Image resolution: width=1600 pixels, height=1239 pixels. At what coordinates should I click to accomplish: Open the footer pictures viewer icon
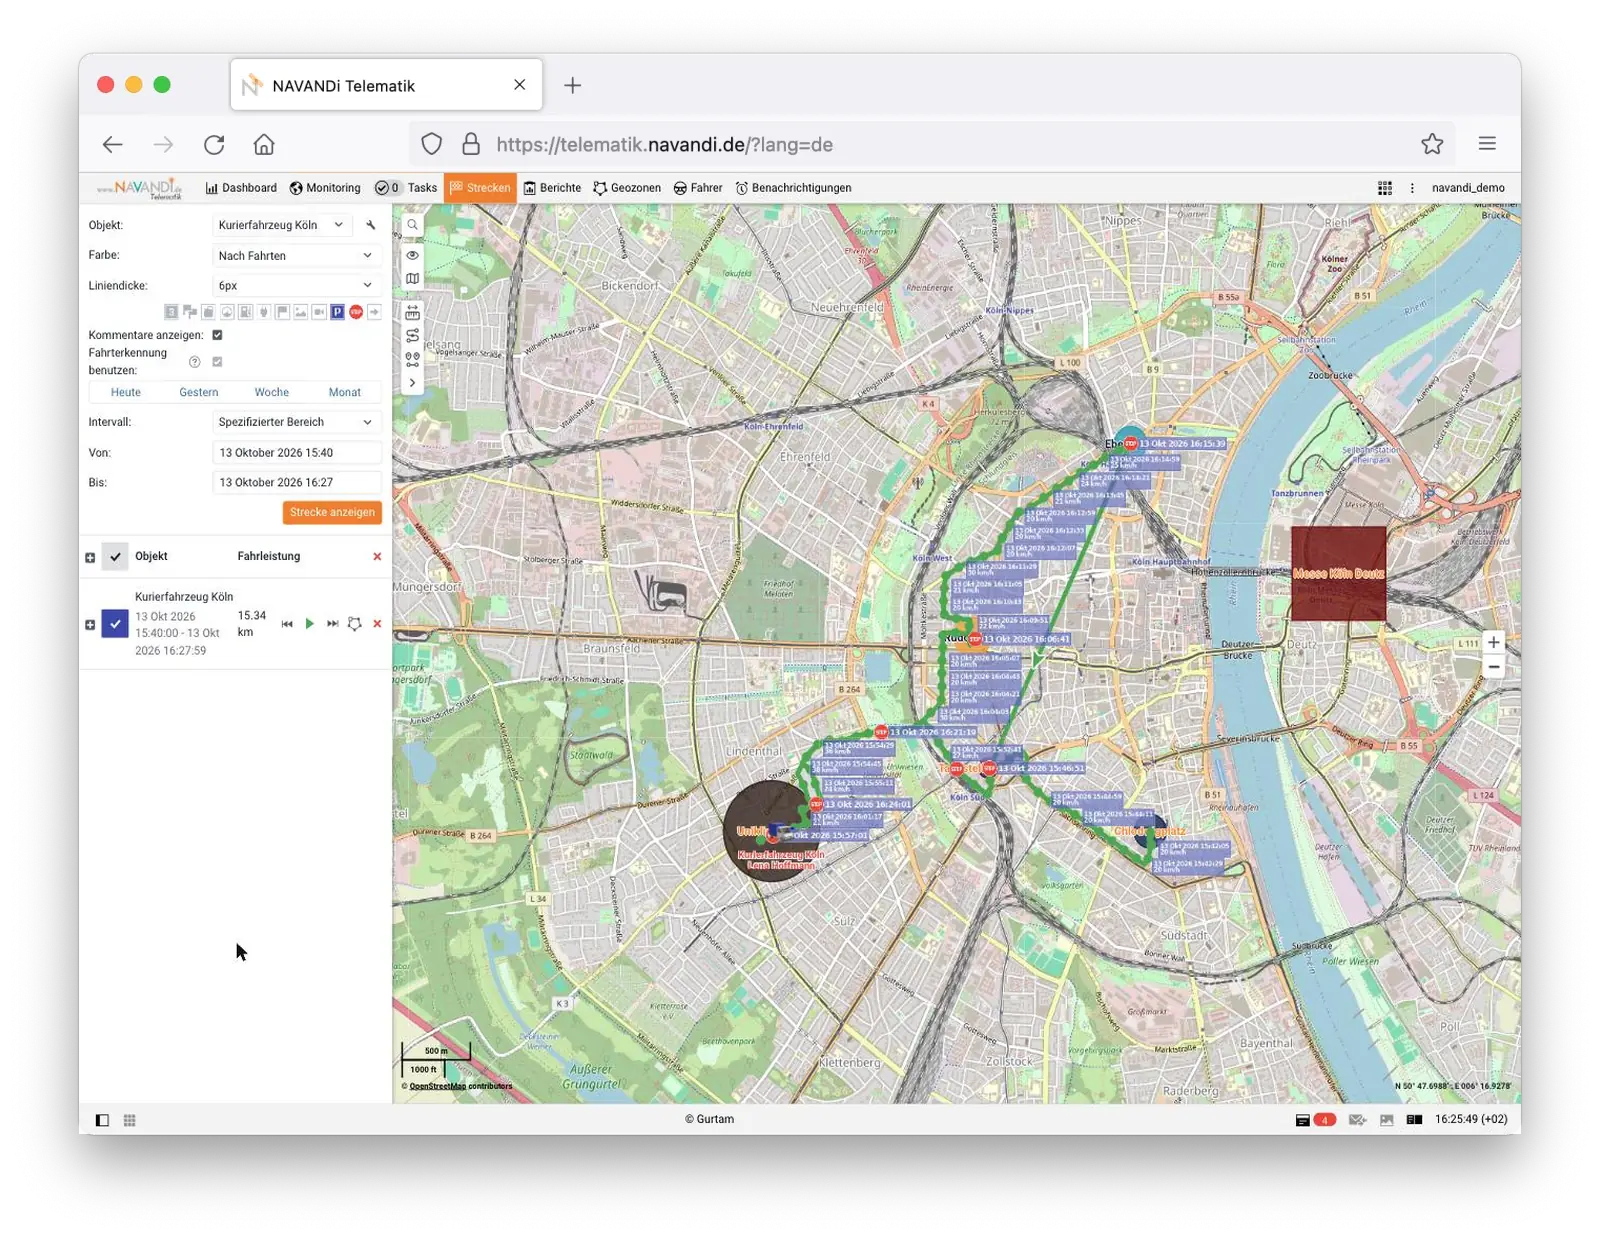1386,1120
